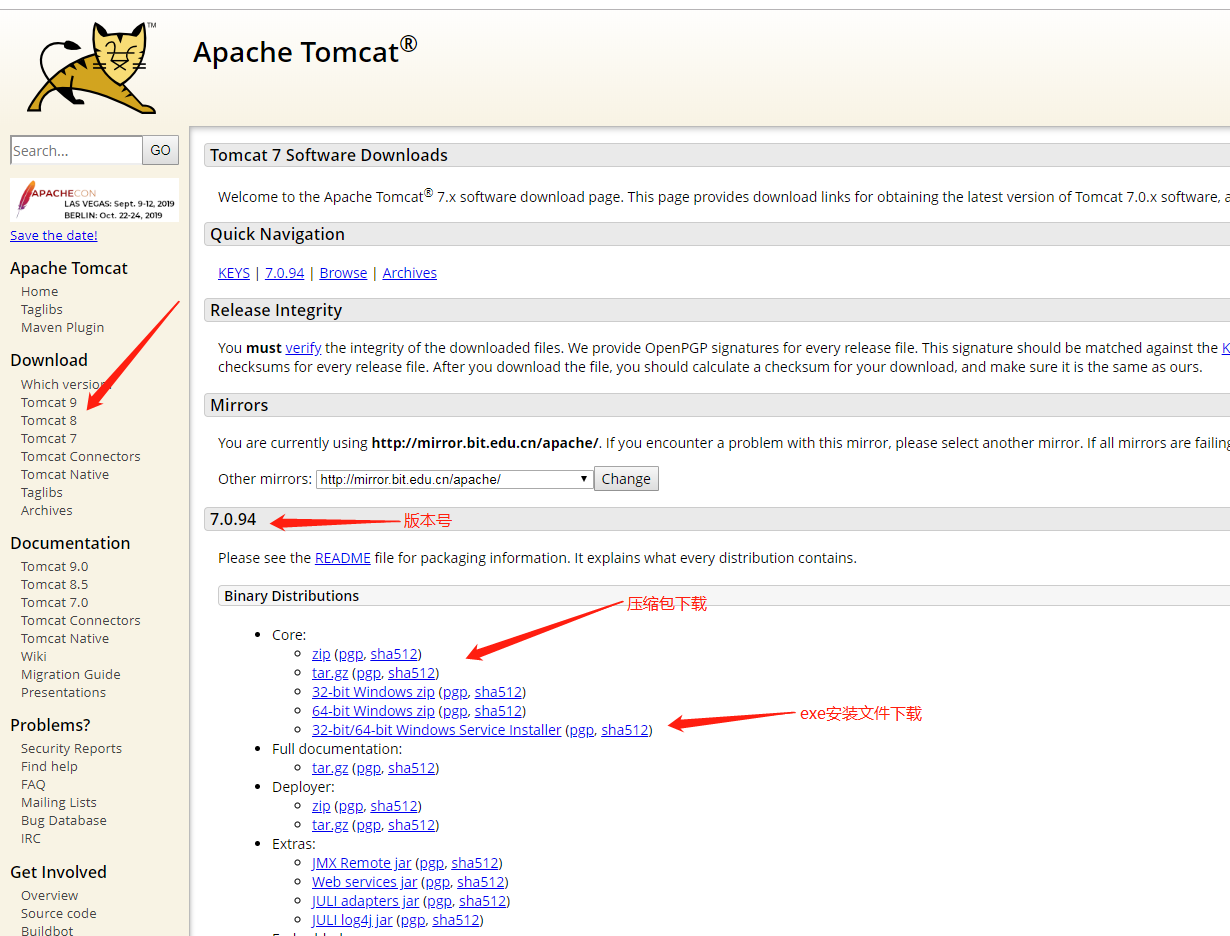Download the Core zip package
Screen dimensions: 1230x936
pyautogui.click(x=321, y=654)
